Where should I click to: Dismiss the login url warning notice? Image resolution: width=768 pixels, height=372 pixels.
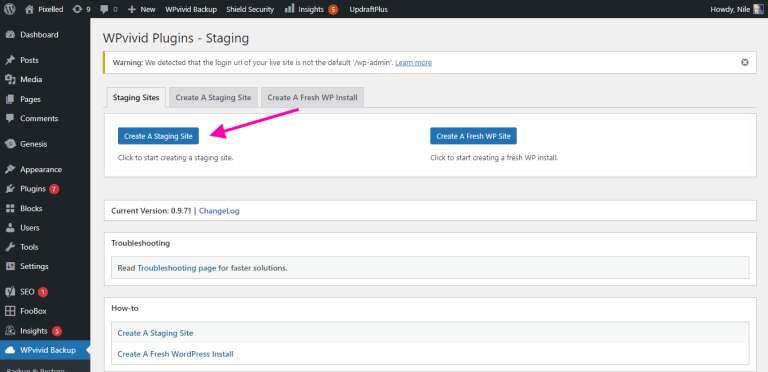(744, 63)
